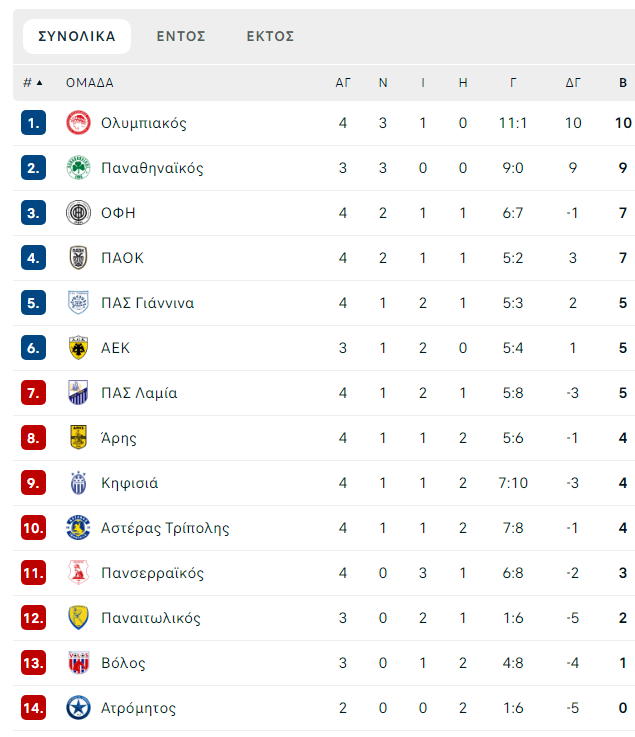Click the Βόλος red-blue crest
635x737 pixels.
[x=78, y=663]
